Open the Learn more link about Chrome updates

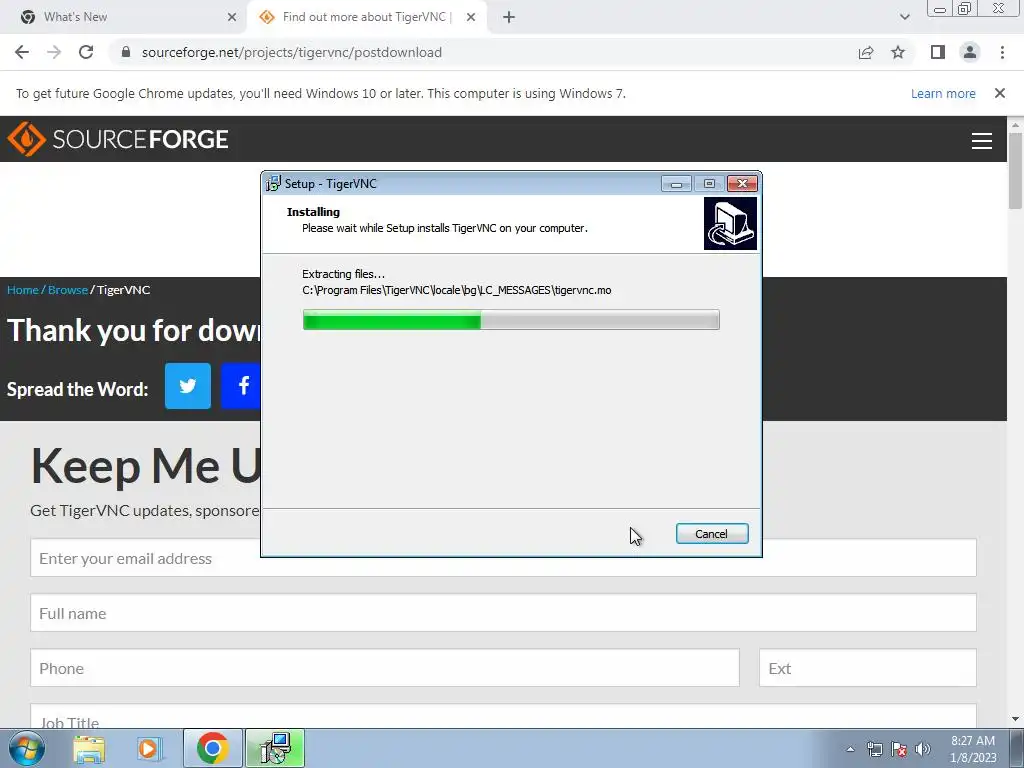943,93
